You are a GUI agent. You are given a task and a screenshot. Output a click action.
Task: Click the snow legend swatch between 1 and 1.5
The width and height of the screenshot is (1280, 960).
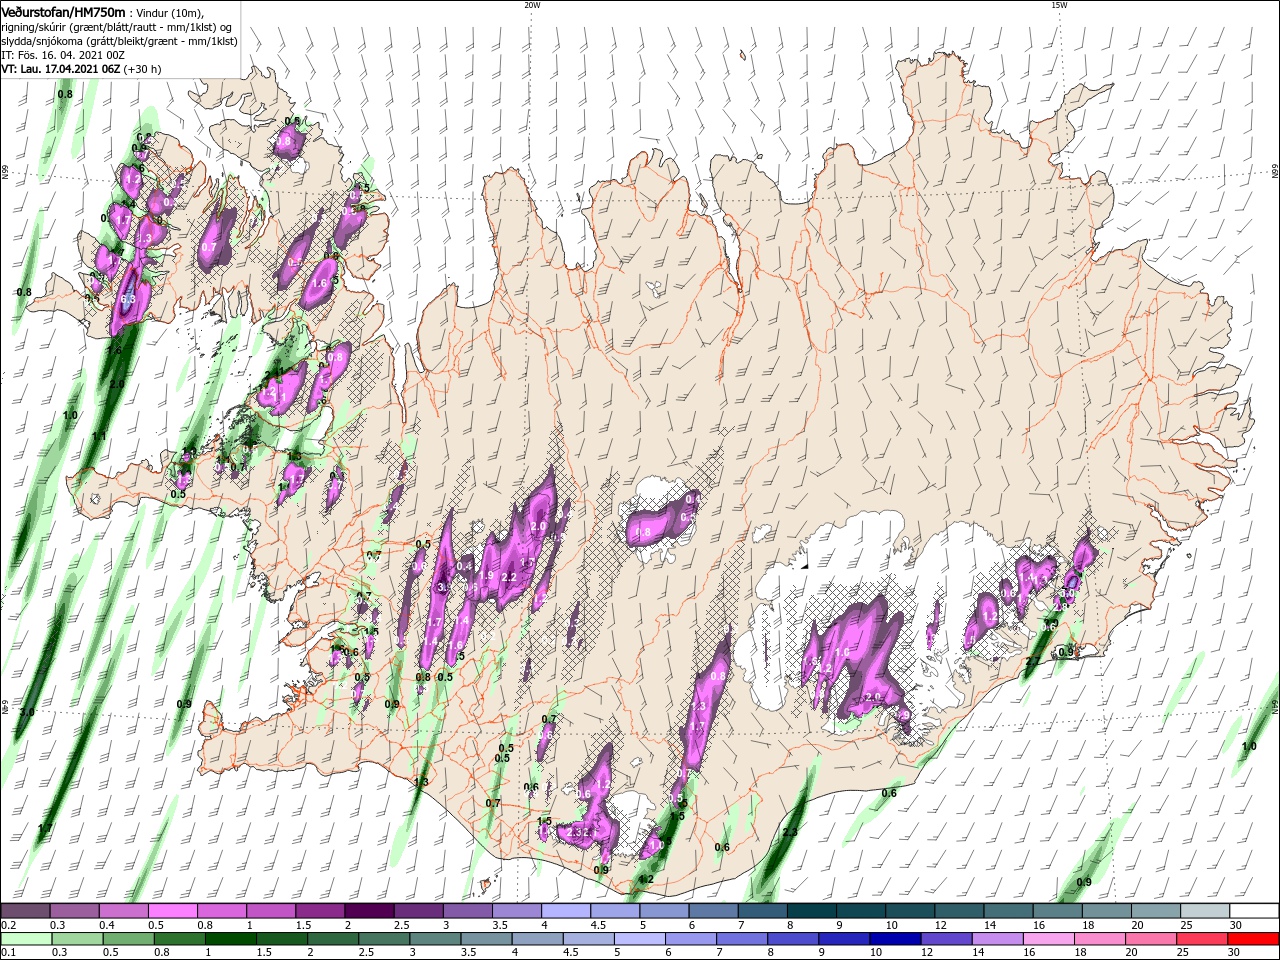[x=270, y=911]
